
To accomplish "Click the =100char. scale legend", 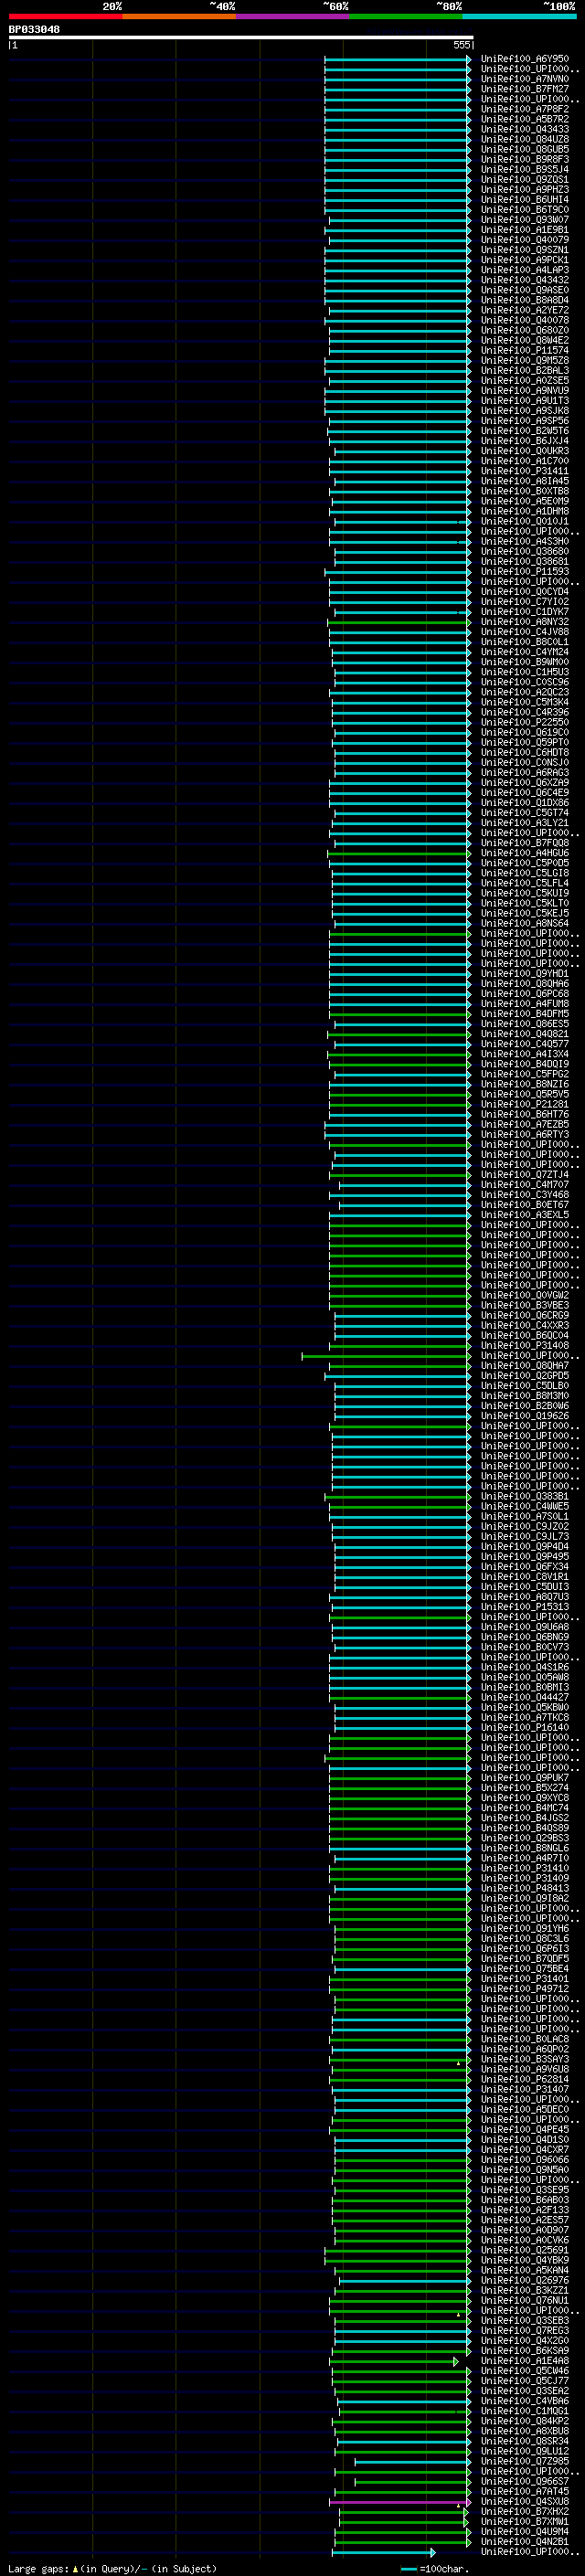I will coord(434,2569).
